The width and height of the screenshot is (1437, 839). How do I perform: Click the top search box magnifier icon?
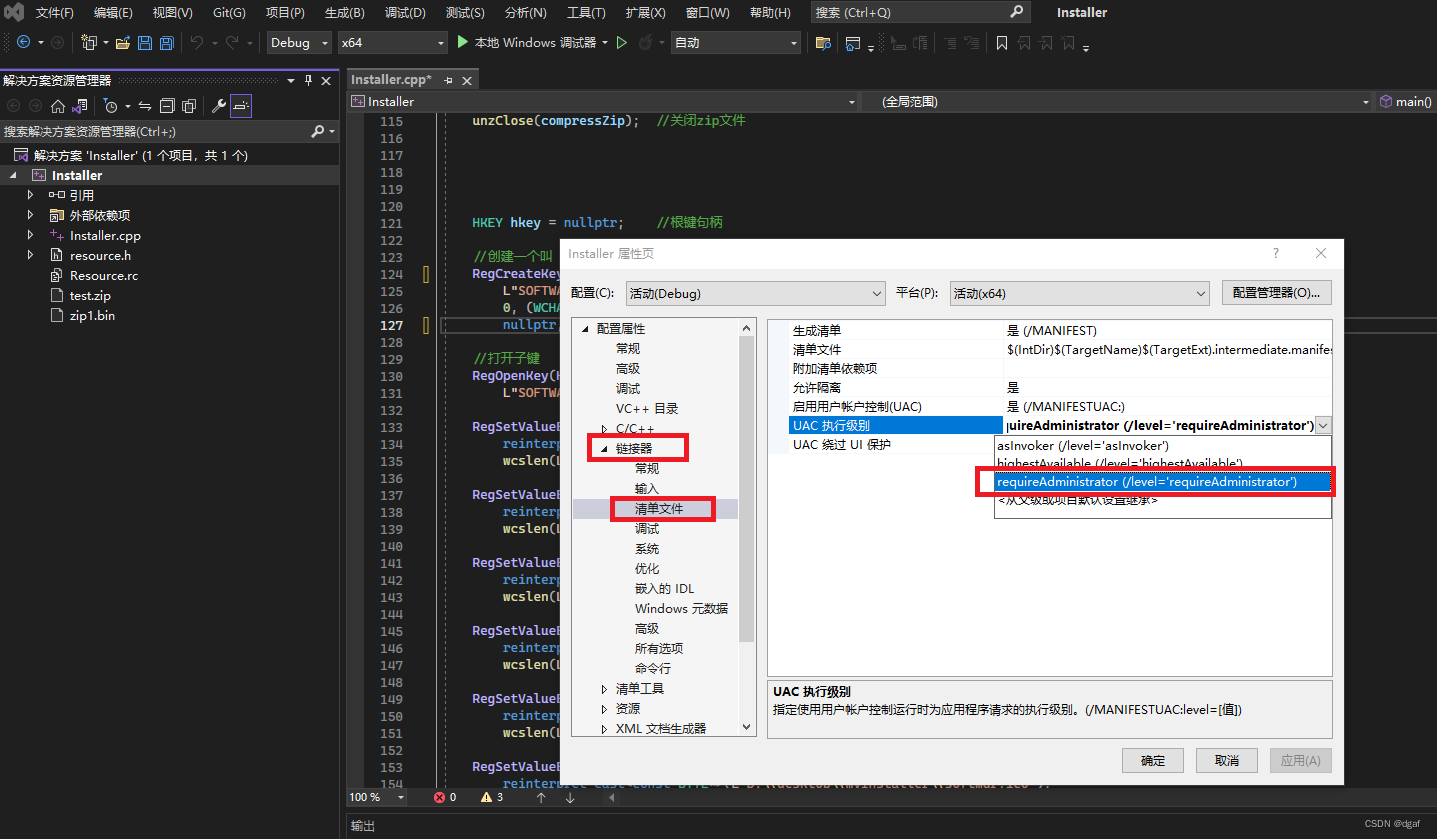click(x=1016, y=12)
